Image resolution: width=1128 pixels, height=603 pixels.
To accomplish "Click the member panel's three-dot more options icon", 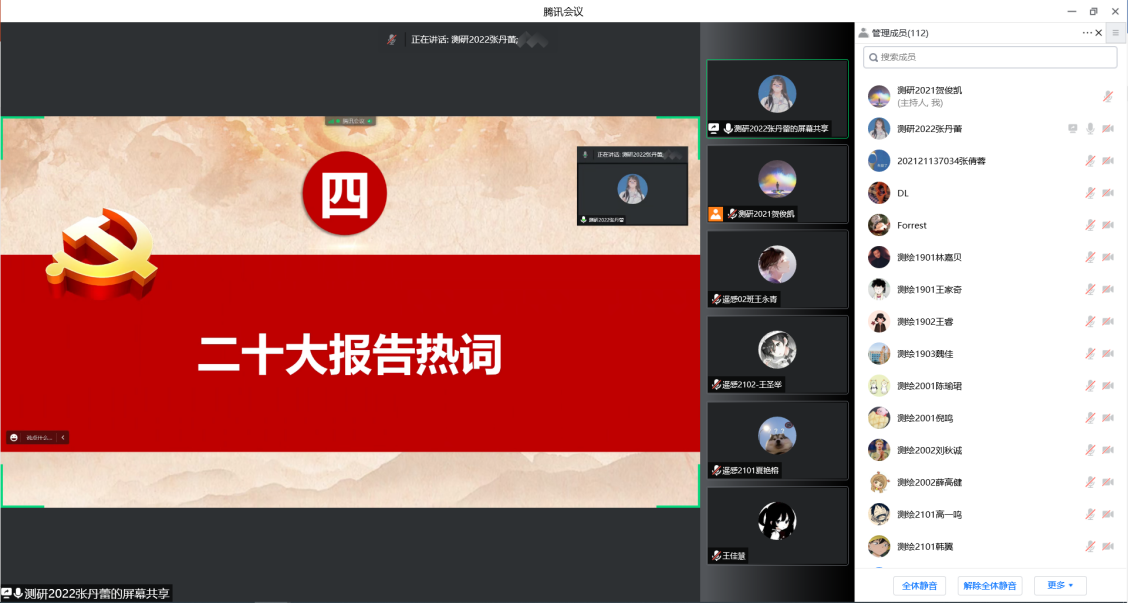I will (x=1087, y=33).
